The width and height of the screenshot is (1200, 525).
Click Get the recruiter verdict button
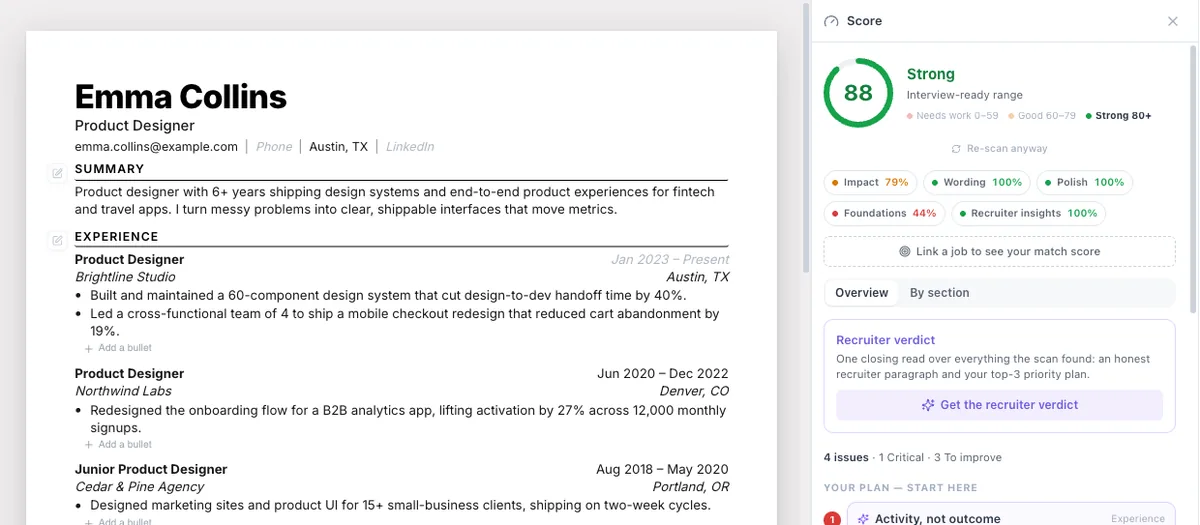999,405
